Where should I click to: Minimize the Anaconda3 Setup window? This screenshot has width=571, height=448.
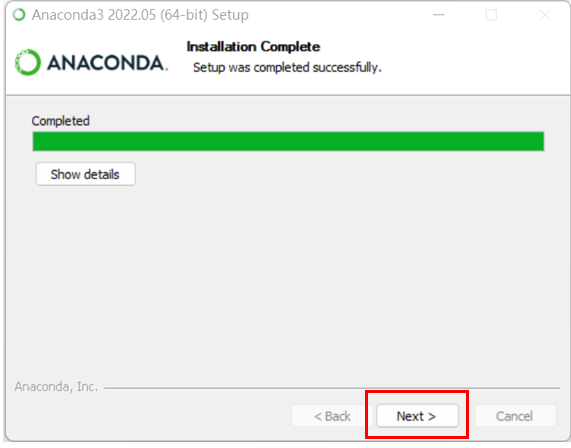tap(439, 15)
